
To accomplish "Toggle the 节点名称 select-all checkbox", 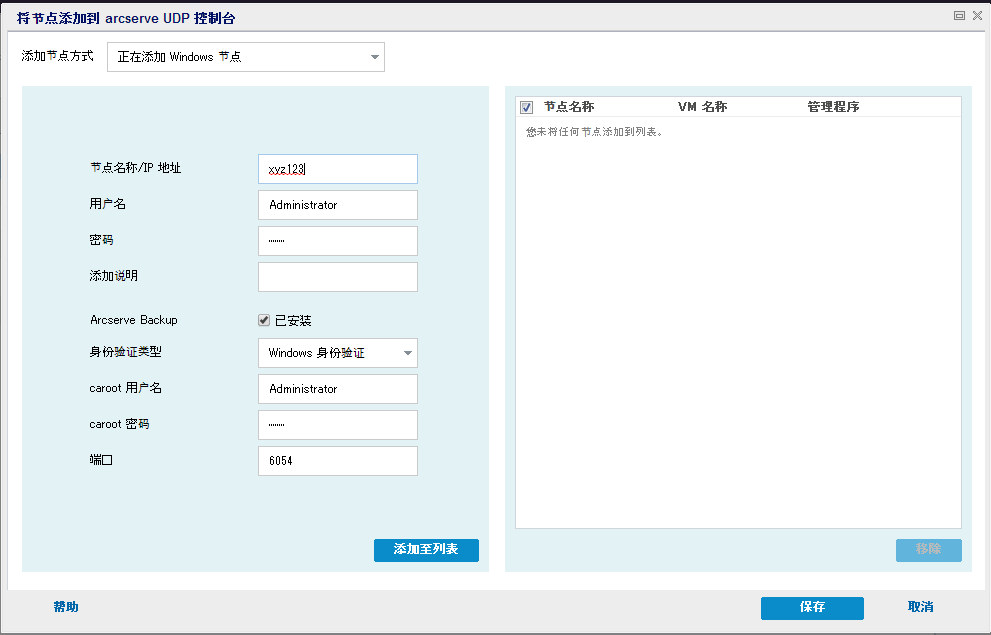I will click(x=525, y=106).
